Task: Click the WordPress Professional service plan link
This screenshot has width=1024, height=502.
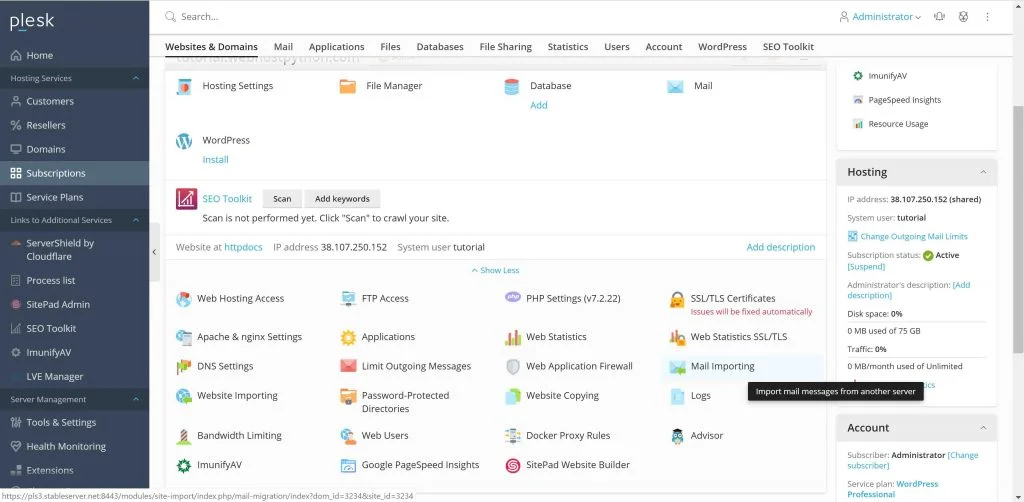Action: 893,490
